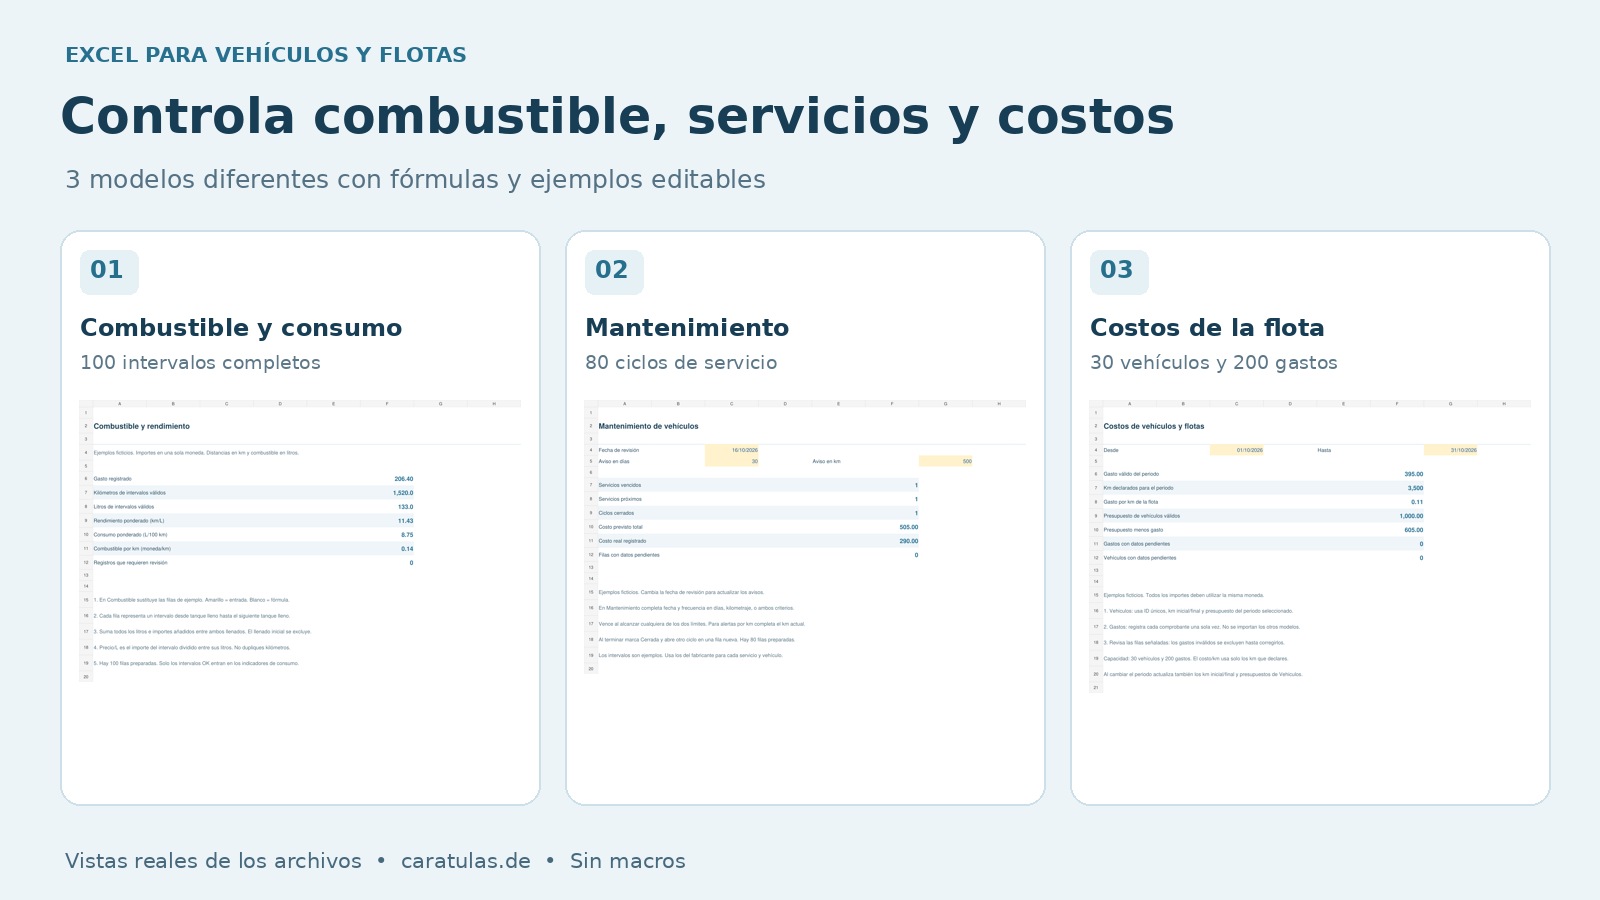Click the 'Mantenimiento de vehículos' sheet heading
The width and height of the screenshot is (1600, 900).
coord(648,426)
